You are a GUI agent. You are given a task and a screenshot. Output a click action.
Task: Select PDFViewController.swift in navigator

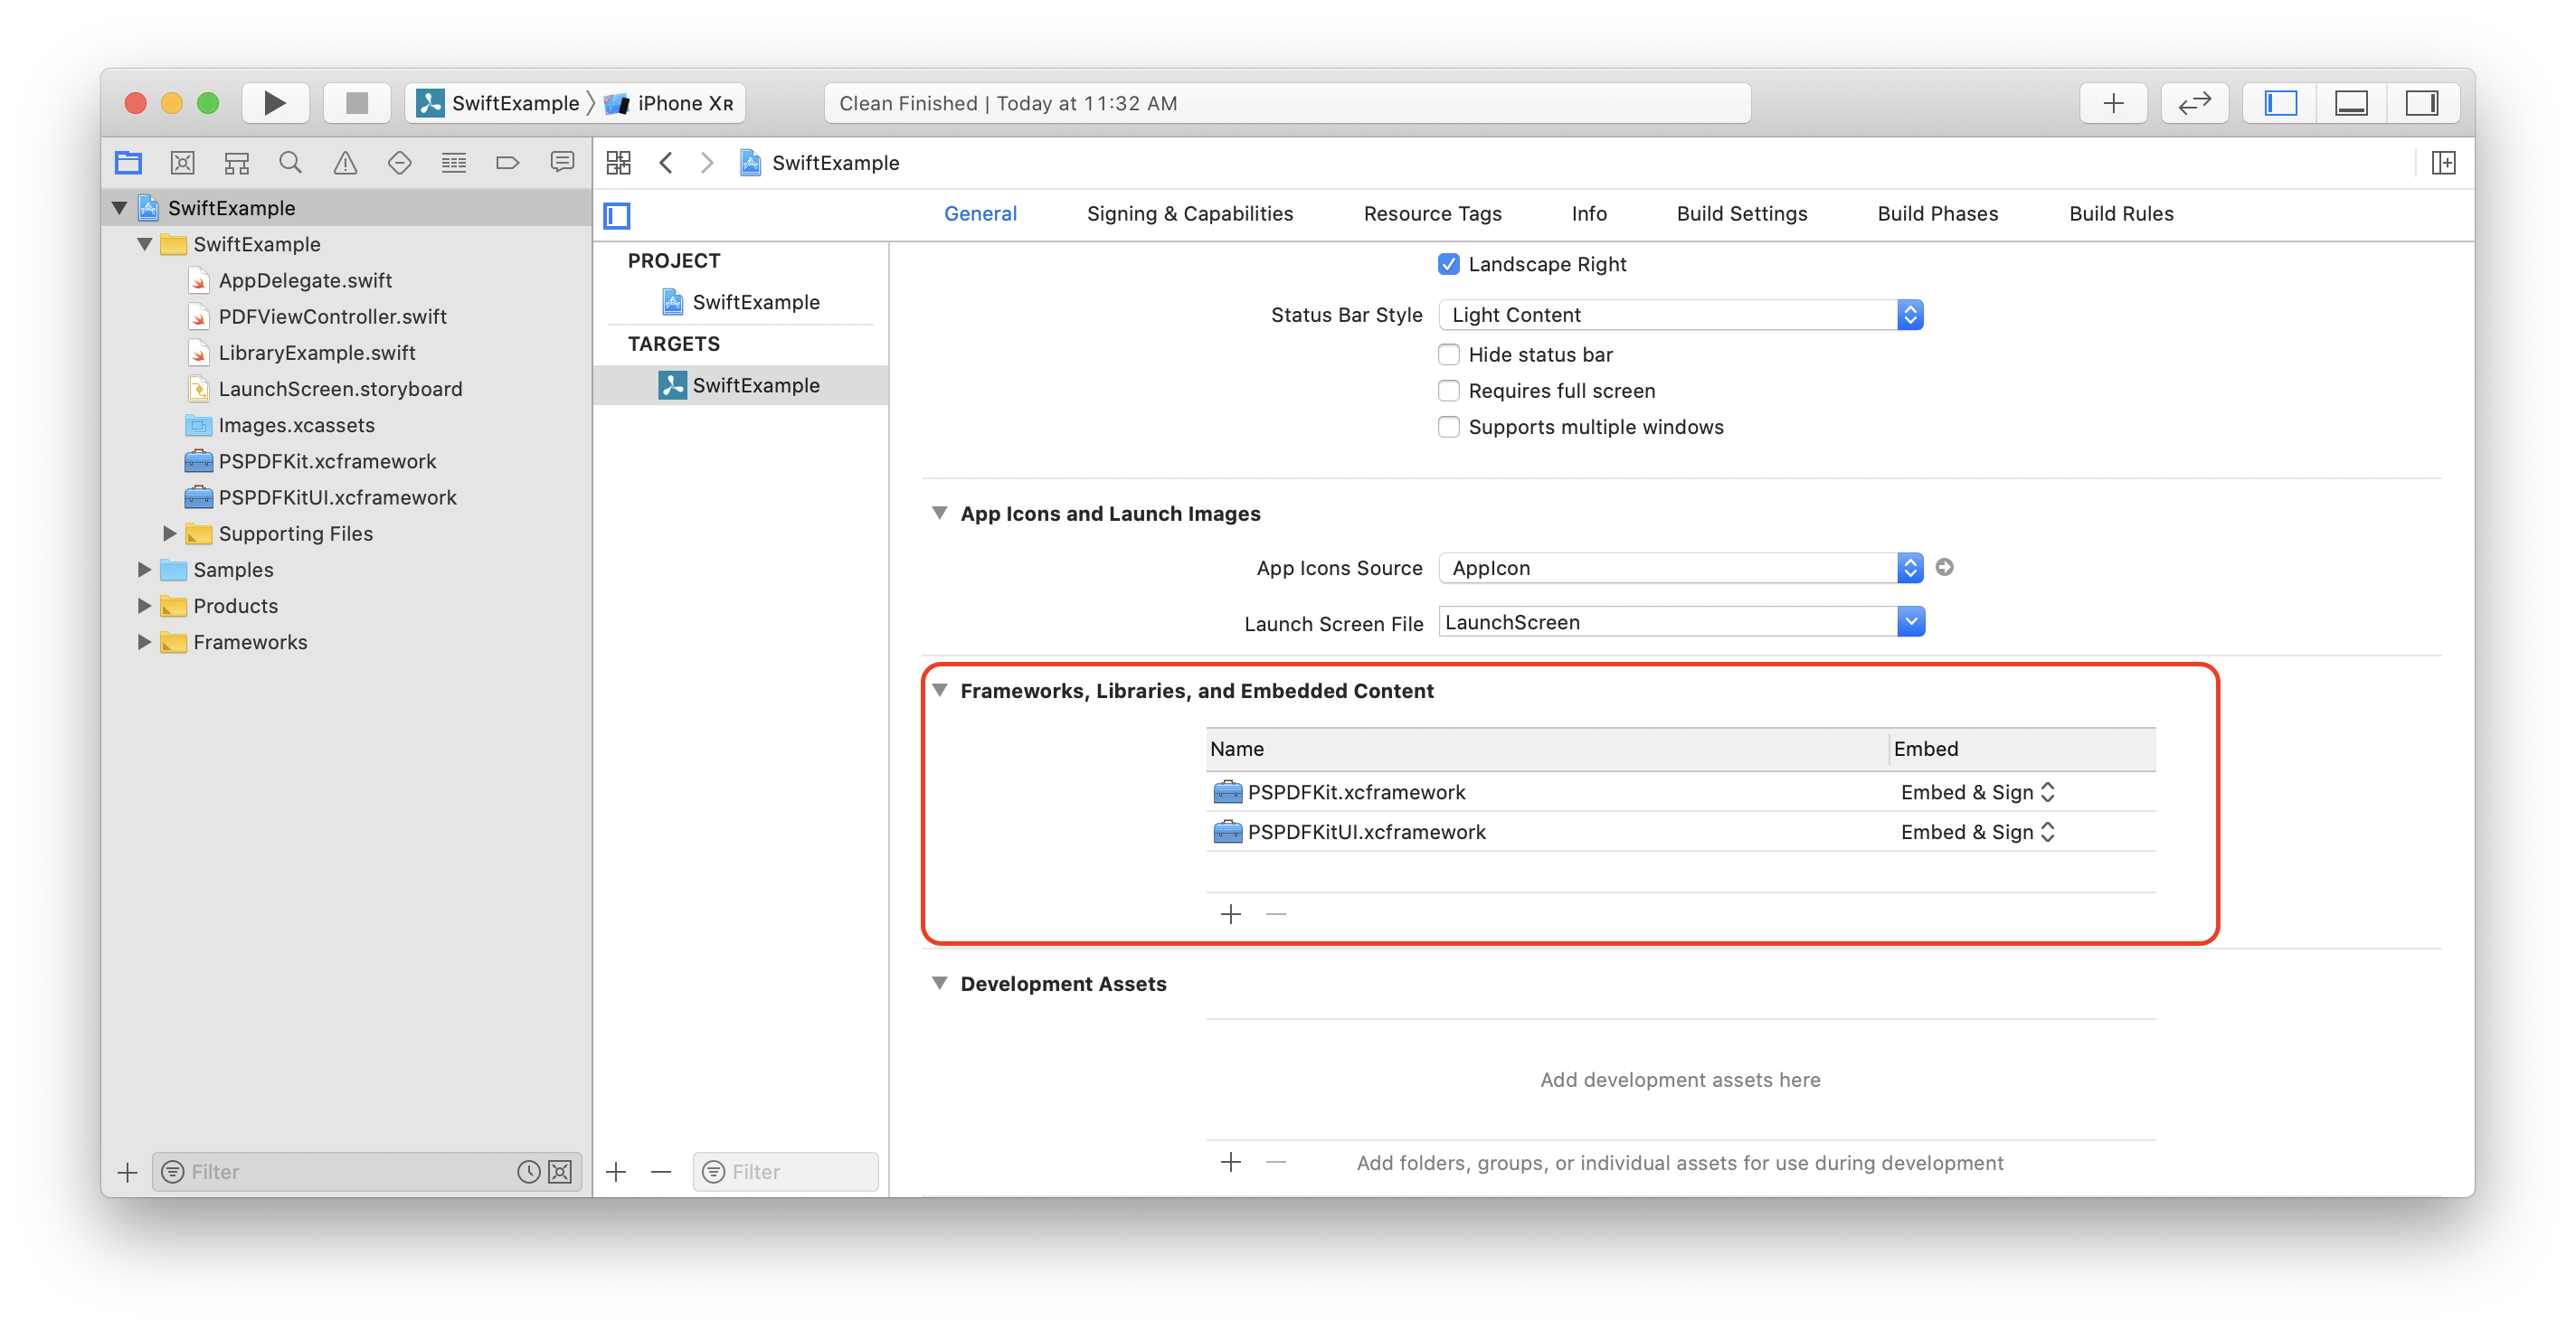(332, 317)
